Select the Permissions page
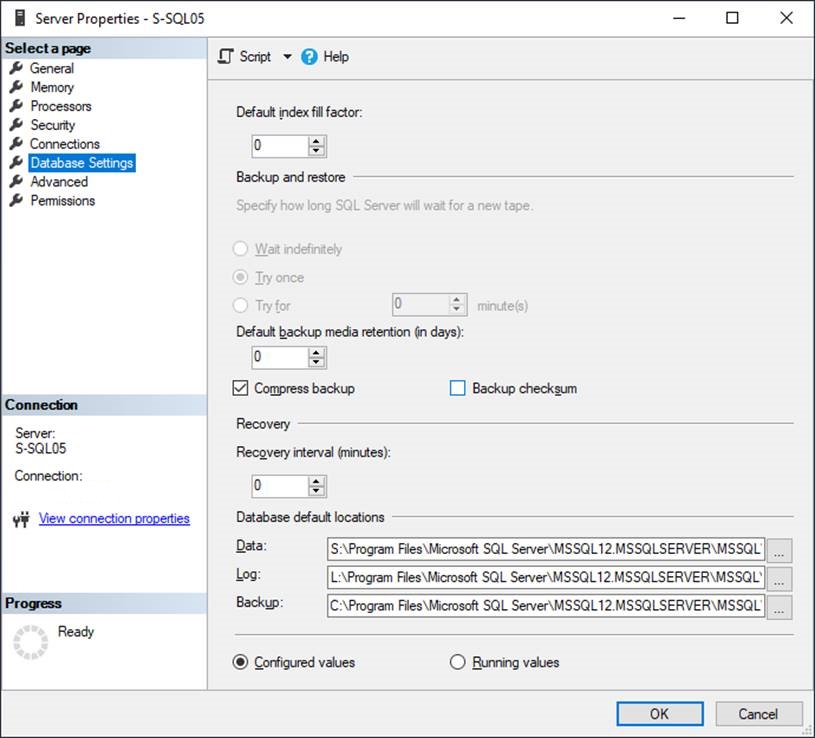The height and width of the screenshot is (738, 815). pyautogui.click(x=64, y=201)
